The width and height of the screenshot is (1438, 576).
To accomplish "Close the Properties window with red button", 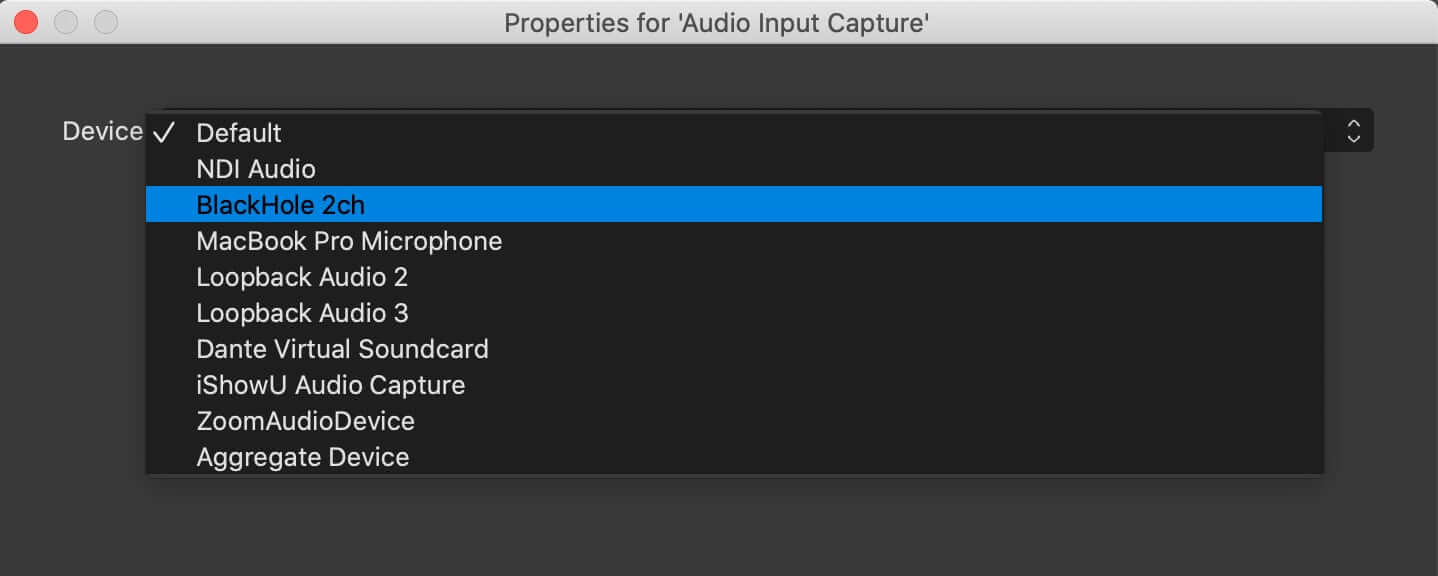I will 26,22.
